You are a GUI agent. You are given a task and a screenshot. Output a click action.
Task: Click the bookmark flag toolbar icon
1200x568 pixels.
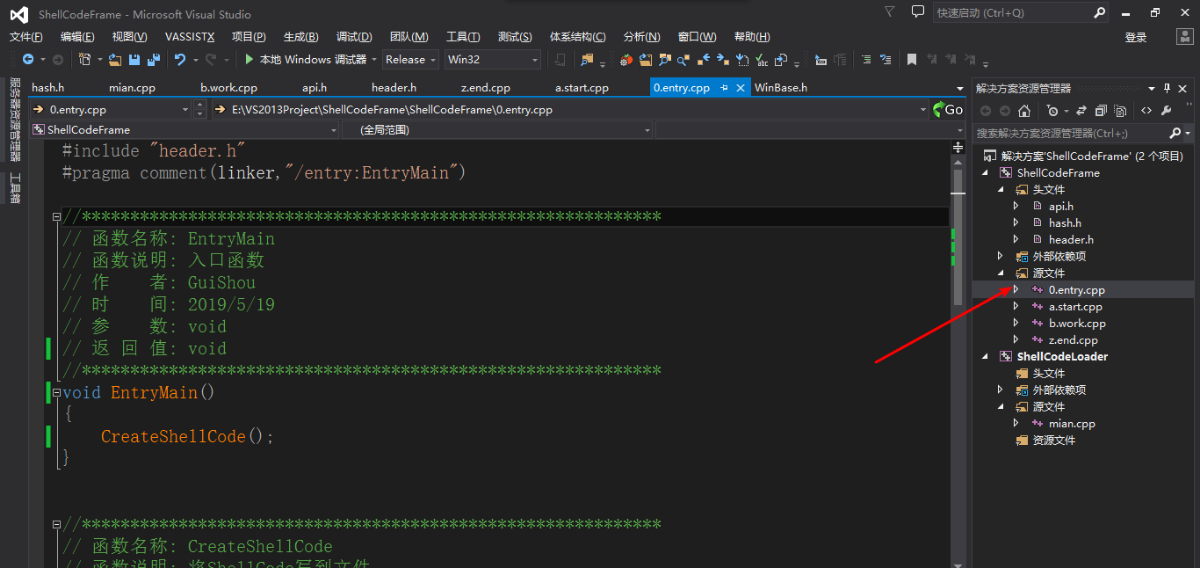tap(911, 60)
